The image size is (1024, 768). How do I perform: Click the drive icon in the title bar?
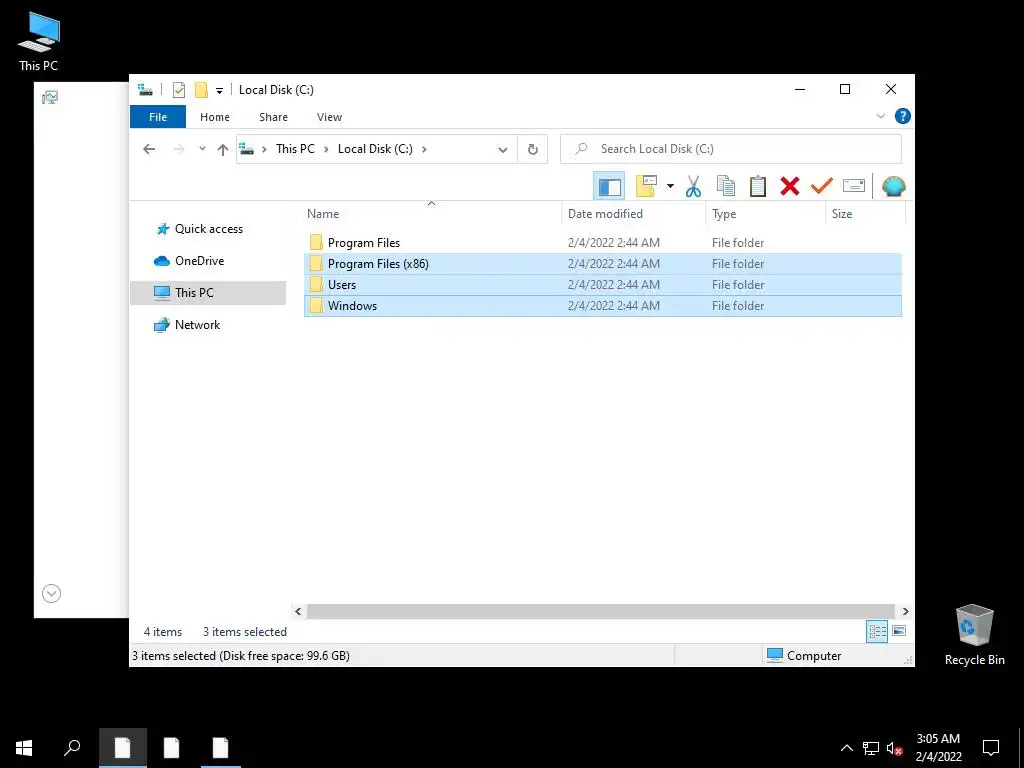[145, 89]
